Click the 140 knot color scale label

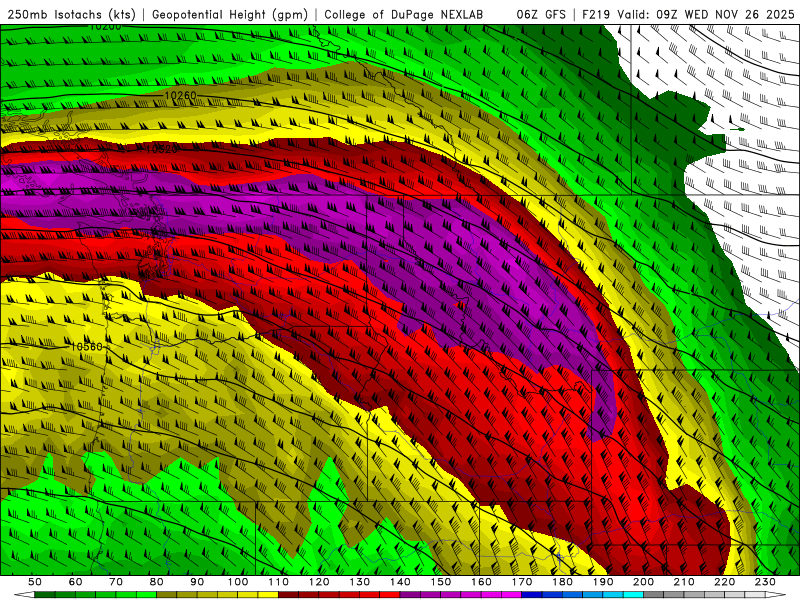click(401, 582)
